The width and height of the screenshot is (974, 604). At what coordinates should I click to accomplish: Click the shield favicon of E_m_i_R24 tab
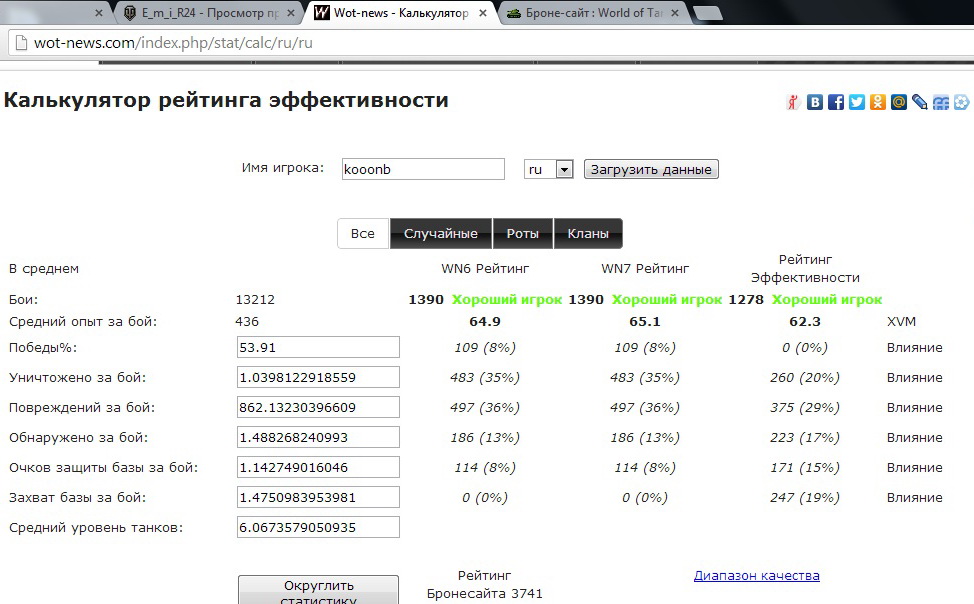[x=130, y=12]
